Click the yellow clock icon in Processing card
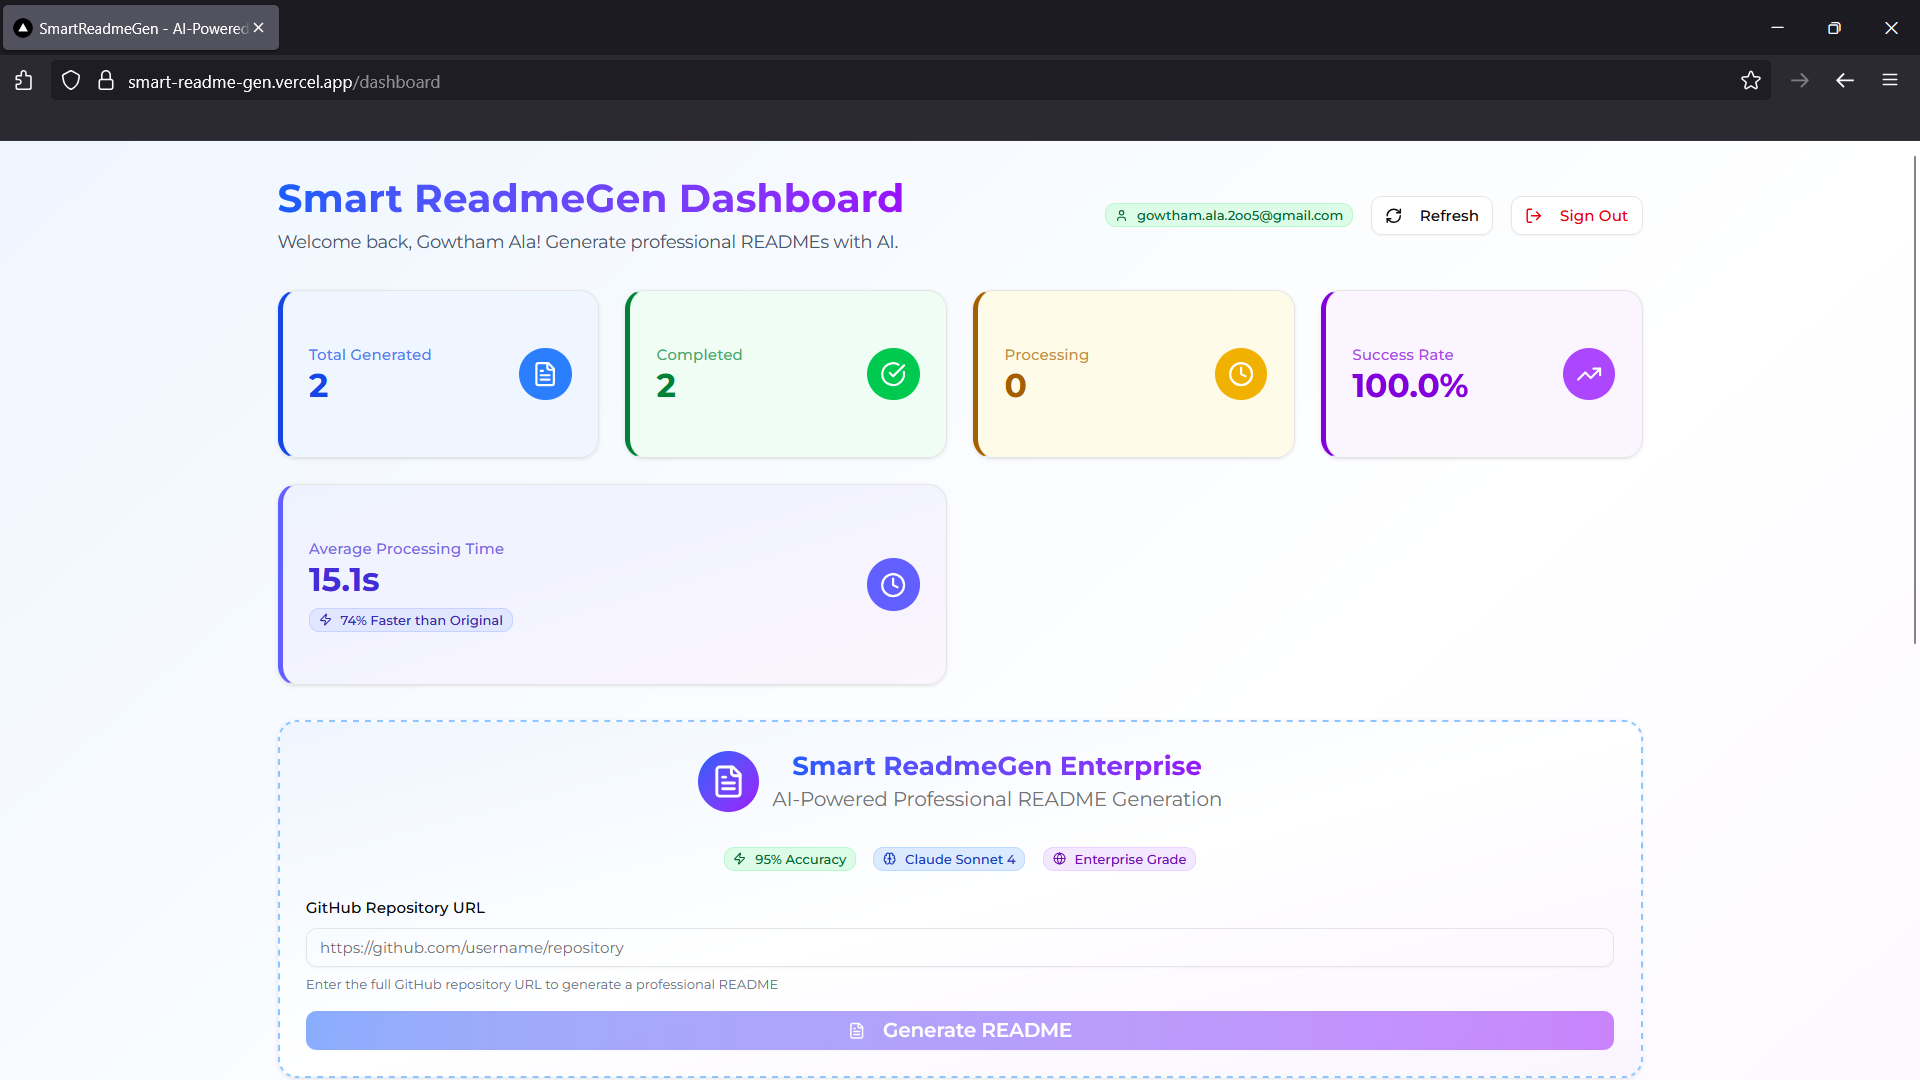This screenshot has width=1920, height=1080. pos(1240,374)
